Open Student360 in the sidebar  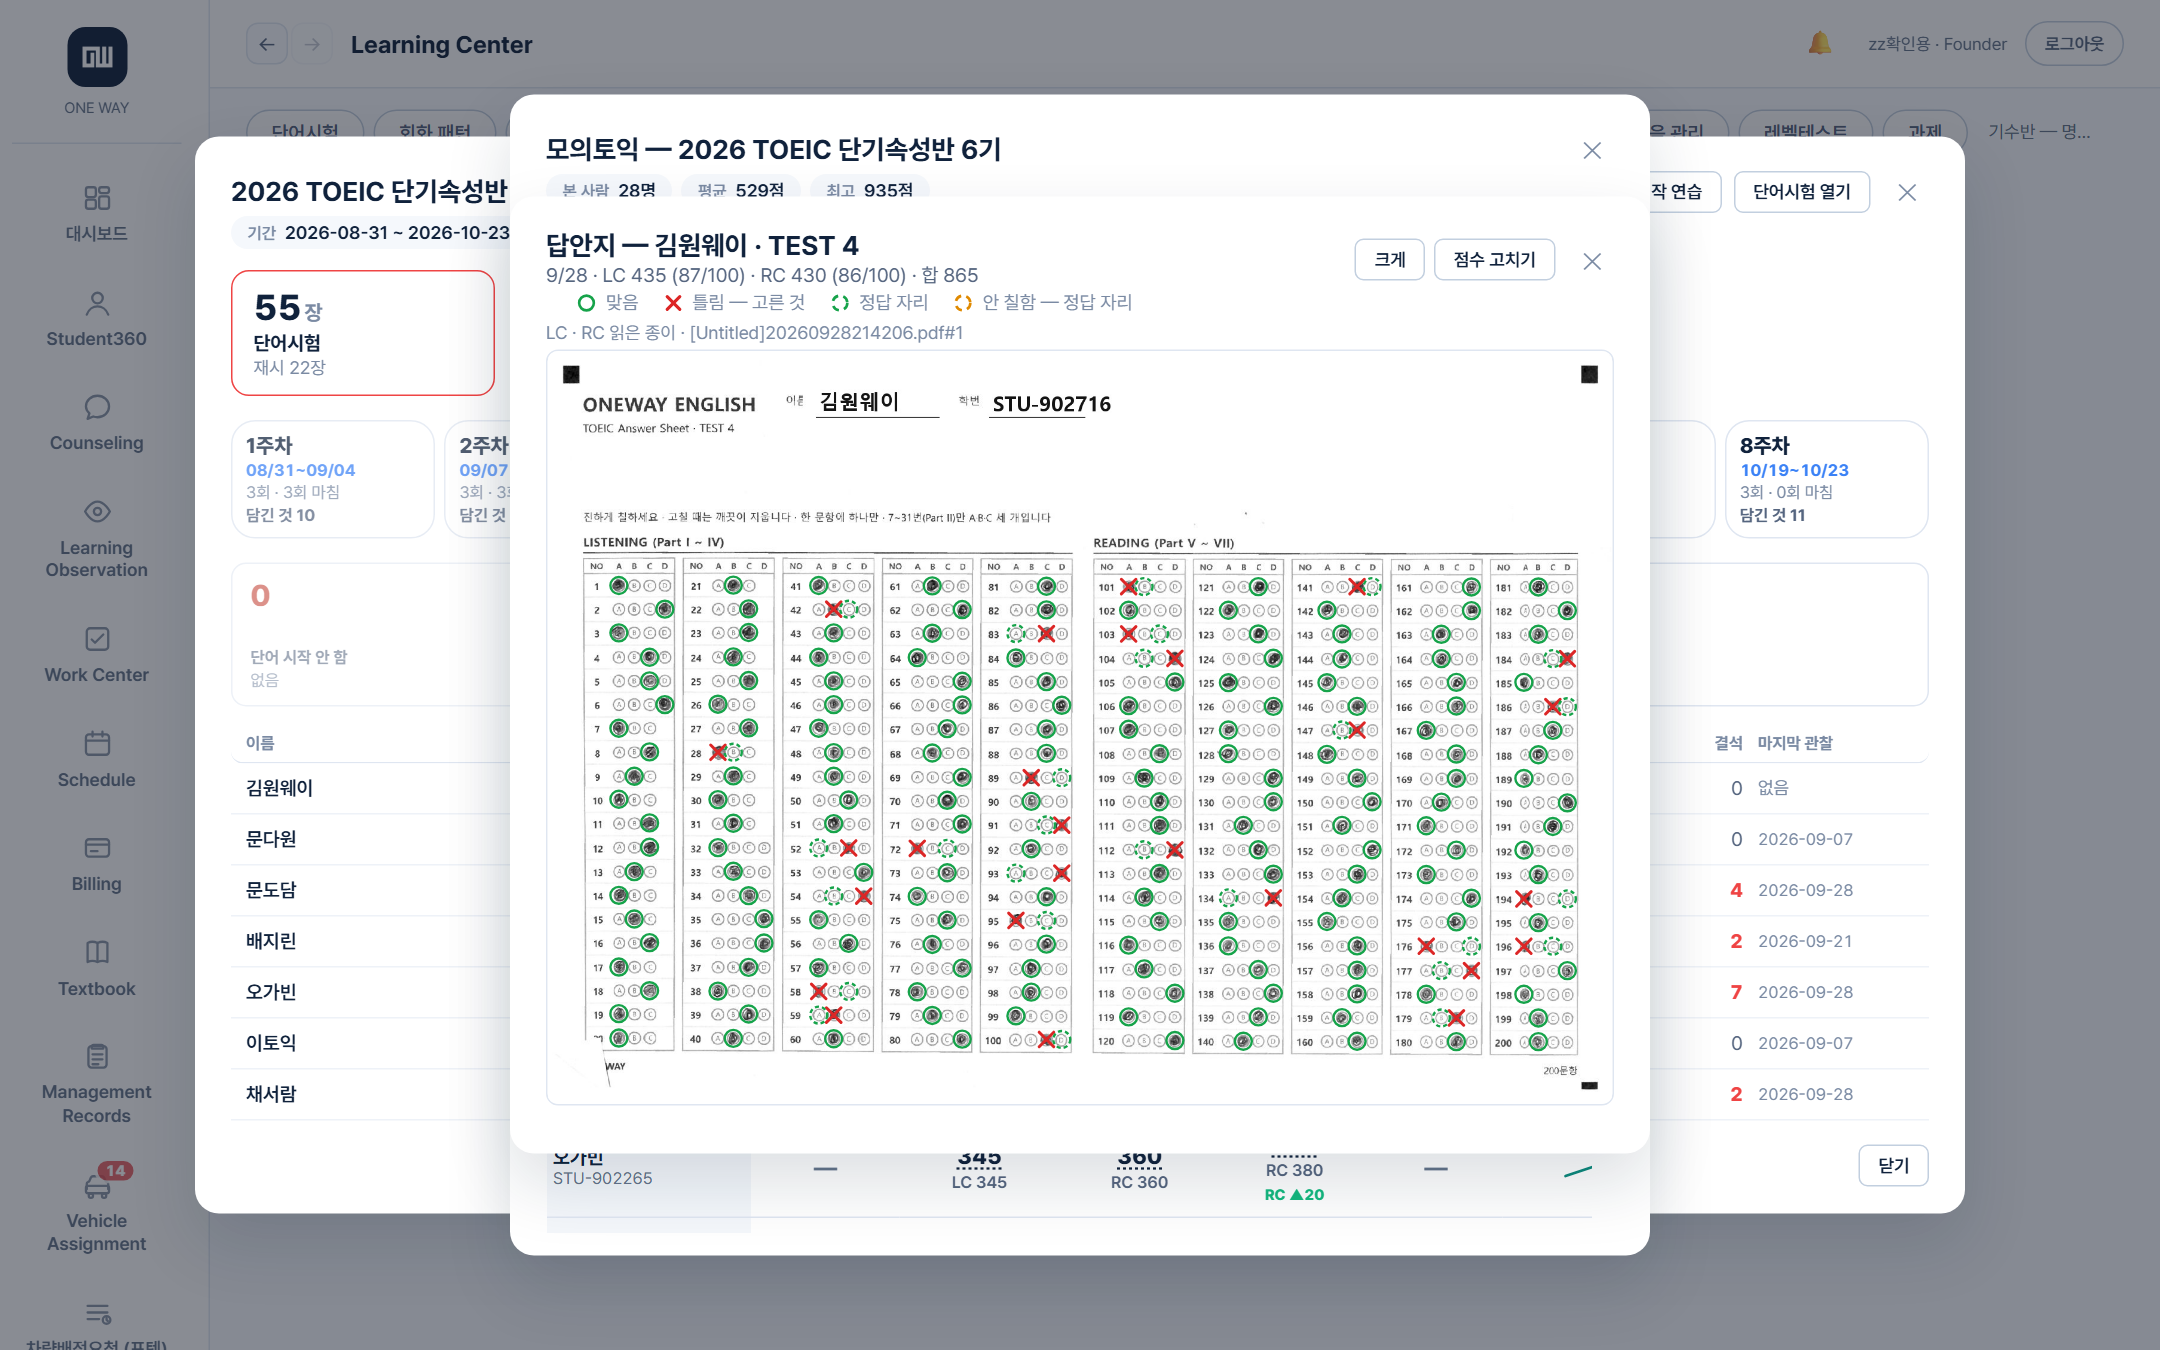(x=97, y=318)
